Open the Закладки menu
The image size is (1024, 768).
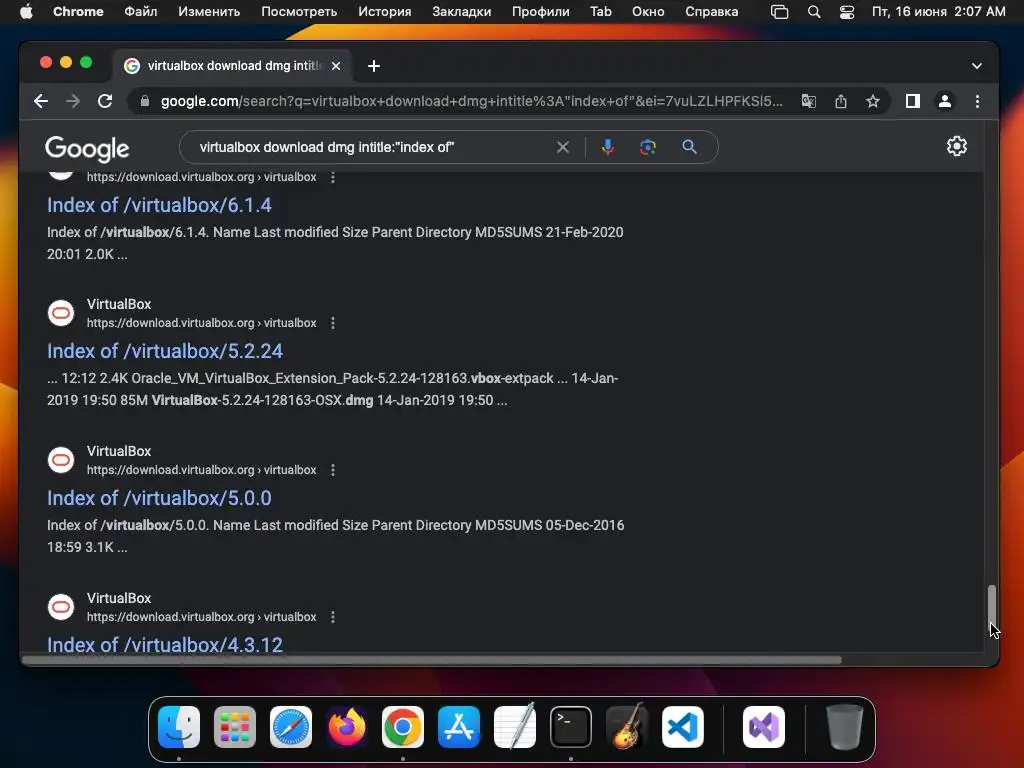tap(461, 11)
